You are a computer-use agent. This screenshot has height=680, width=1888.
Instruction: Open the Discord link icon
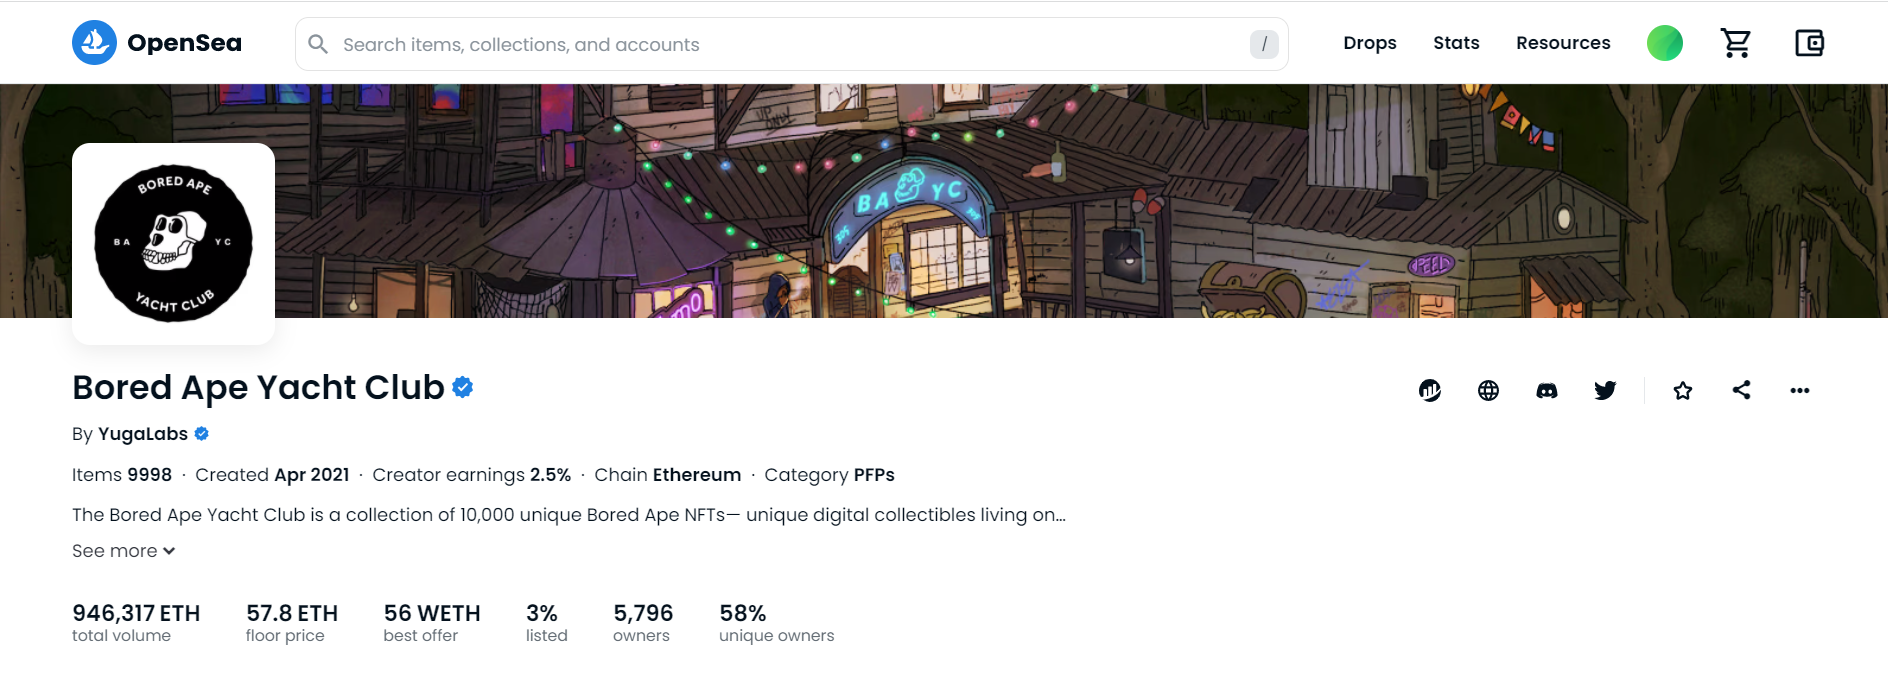(1547, 390)
